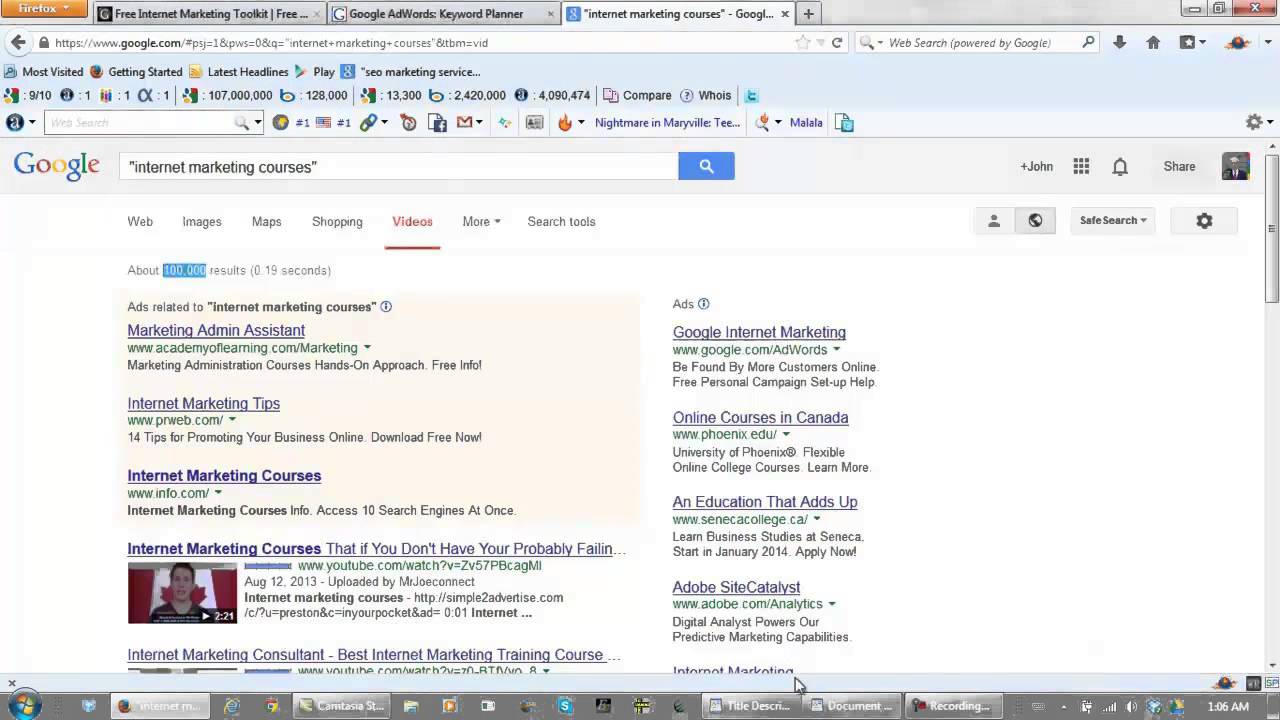This screenshot has height=720, width=1280.
Task: Open the Adobe SiteCatalyst ad
Action: [x=736, y=587]
